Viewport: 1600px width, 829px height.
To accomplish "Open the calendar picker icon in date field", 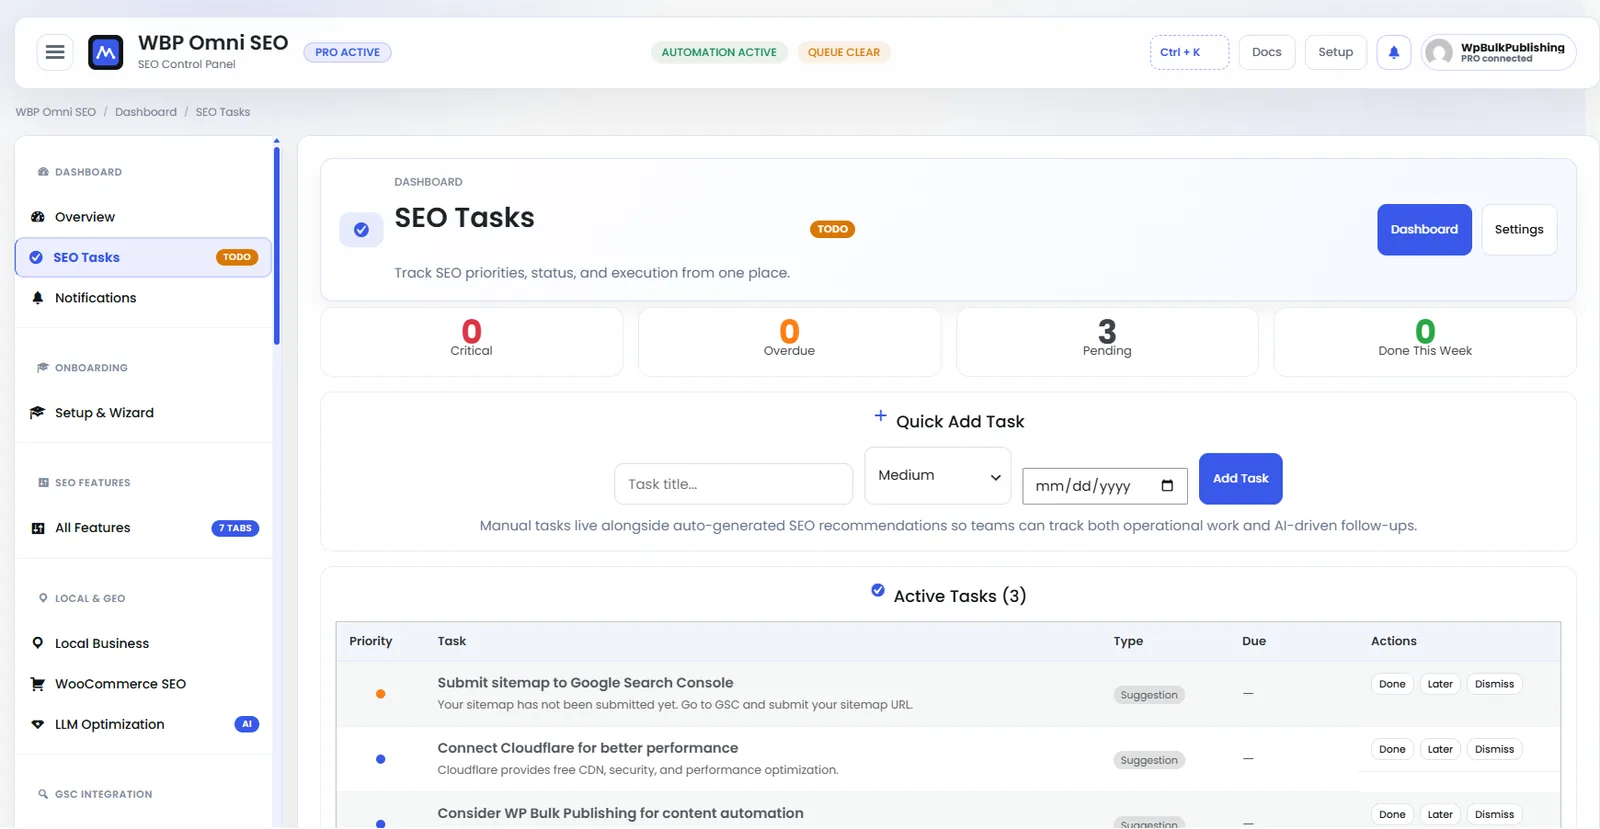I will tap(1167, 486).
